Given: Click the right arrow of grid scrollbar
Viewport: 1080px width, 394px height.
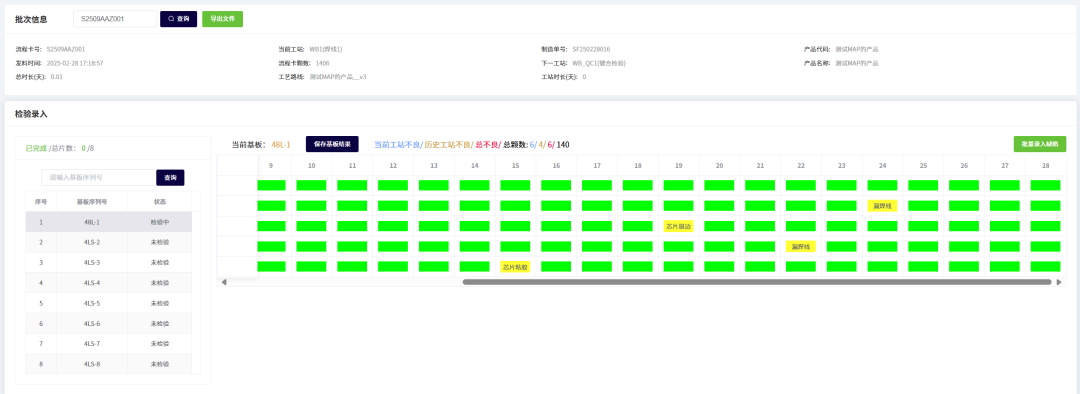Looking at the screenshot, I should click(1059, 282).
